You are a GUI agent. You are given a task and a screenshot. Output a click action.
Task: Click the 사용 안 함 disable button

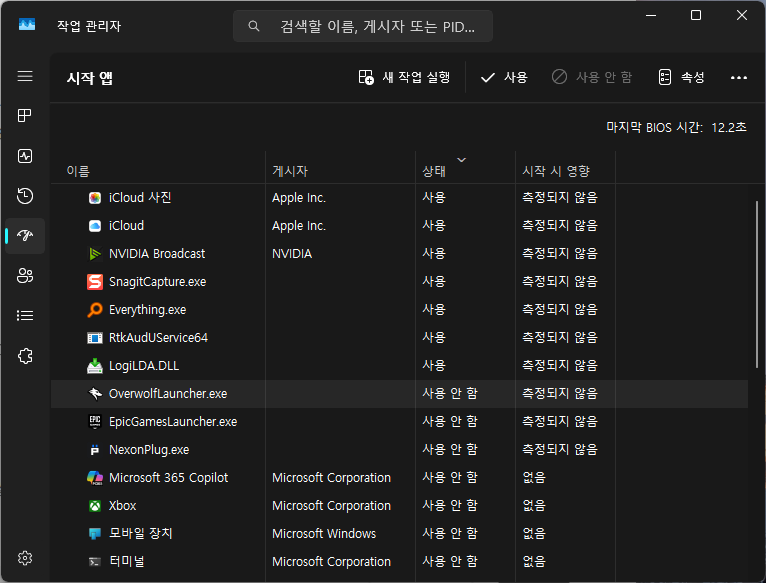click(592, 77)
